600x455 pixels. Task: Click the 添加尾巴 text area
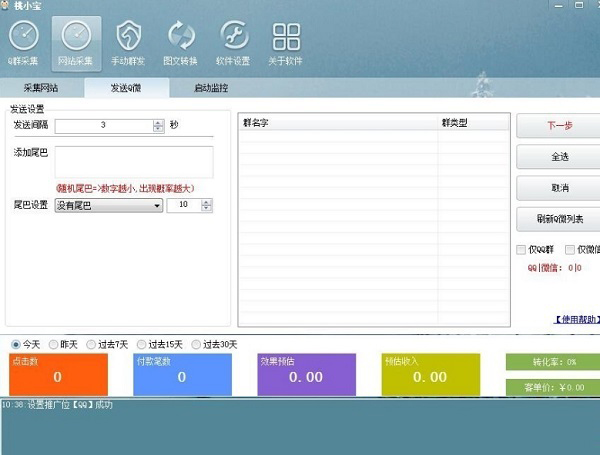click(x=134, y=162)
